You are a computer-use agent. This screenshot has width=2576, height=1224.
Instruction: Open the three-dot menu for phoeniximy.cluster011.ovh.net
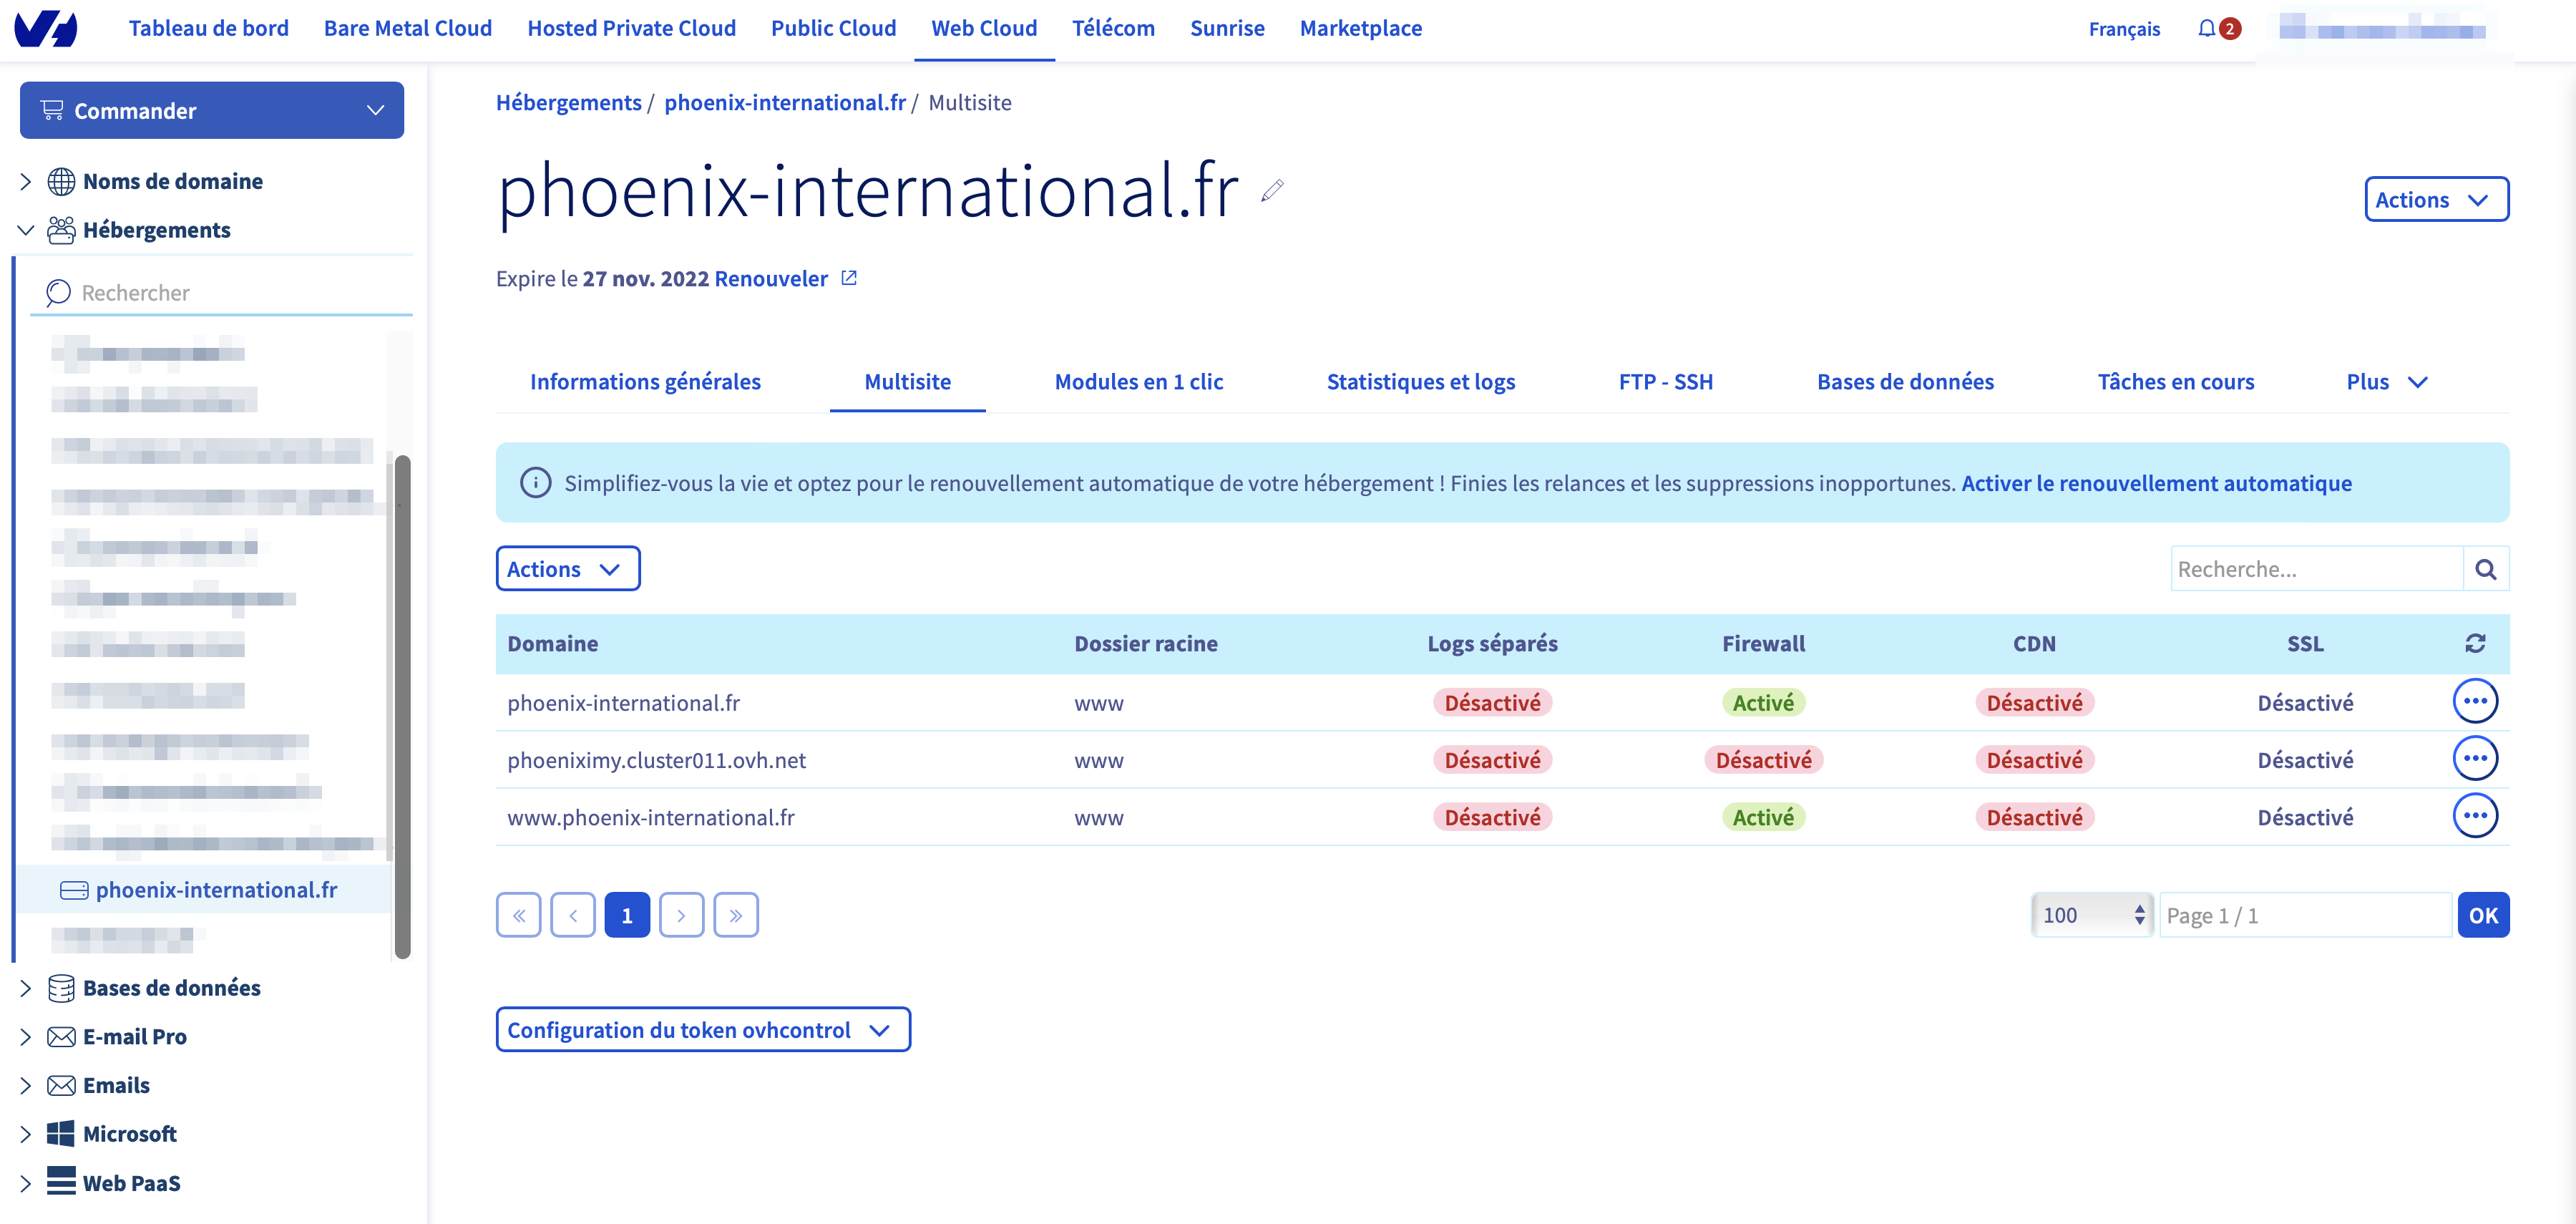(x=2475, y=759)
